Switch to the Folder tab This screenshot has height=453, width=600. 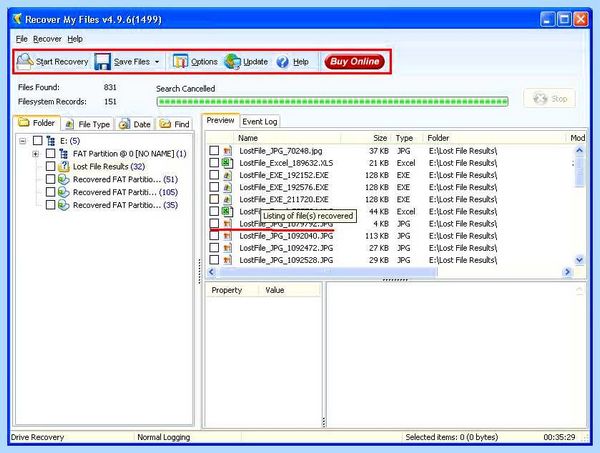pyautogui.click(x=37, y=123)
